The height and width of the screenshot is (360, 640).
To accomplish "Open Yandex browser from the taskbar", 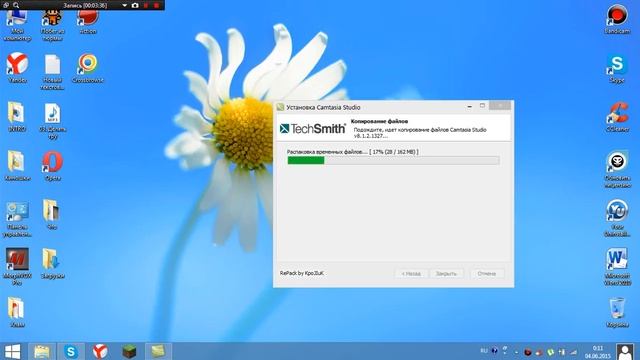I will coord(100,351).
